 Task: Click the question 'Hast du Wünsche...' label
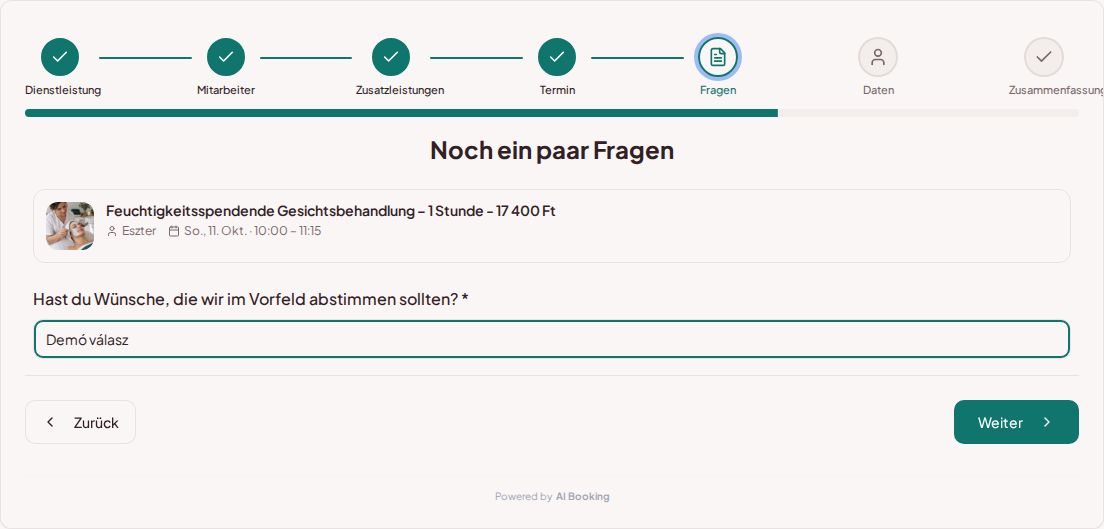251,299
